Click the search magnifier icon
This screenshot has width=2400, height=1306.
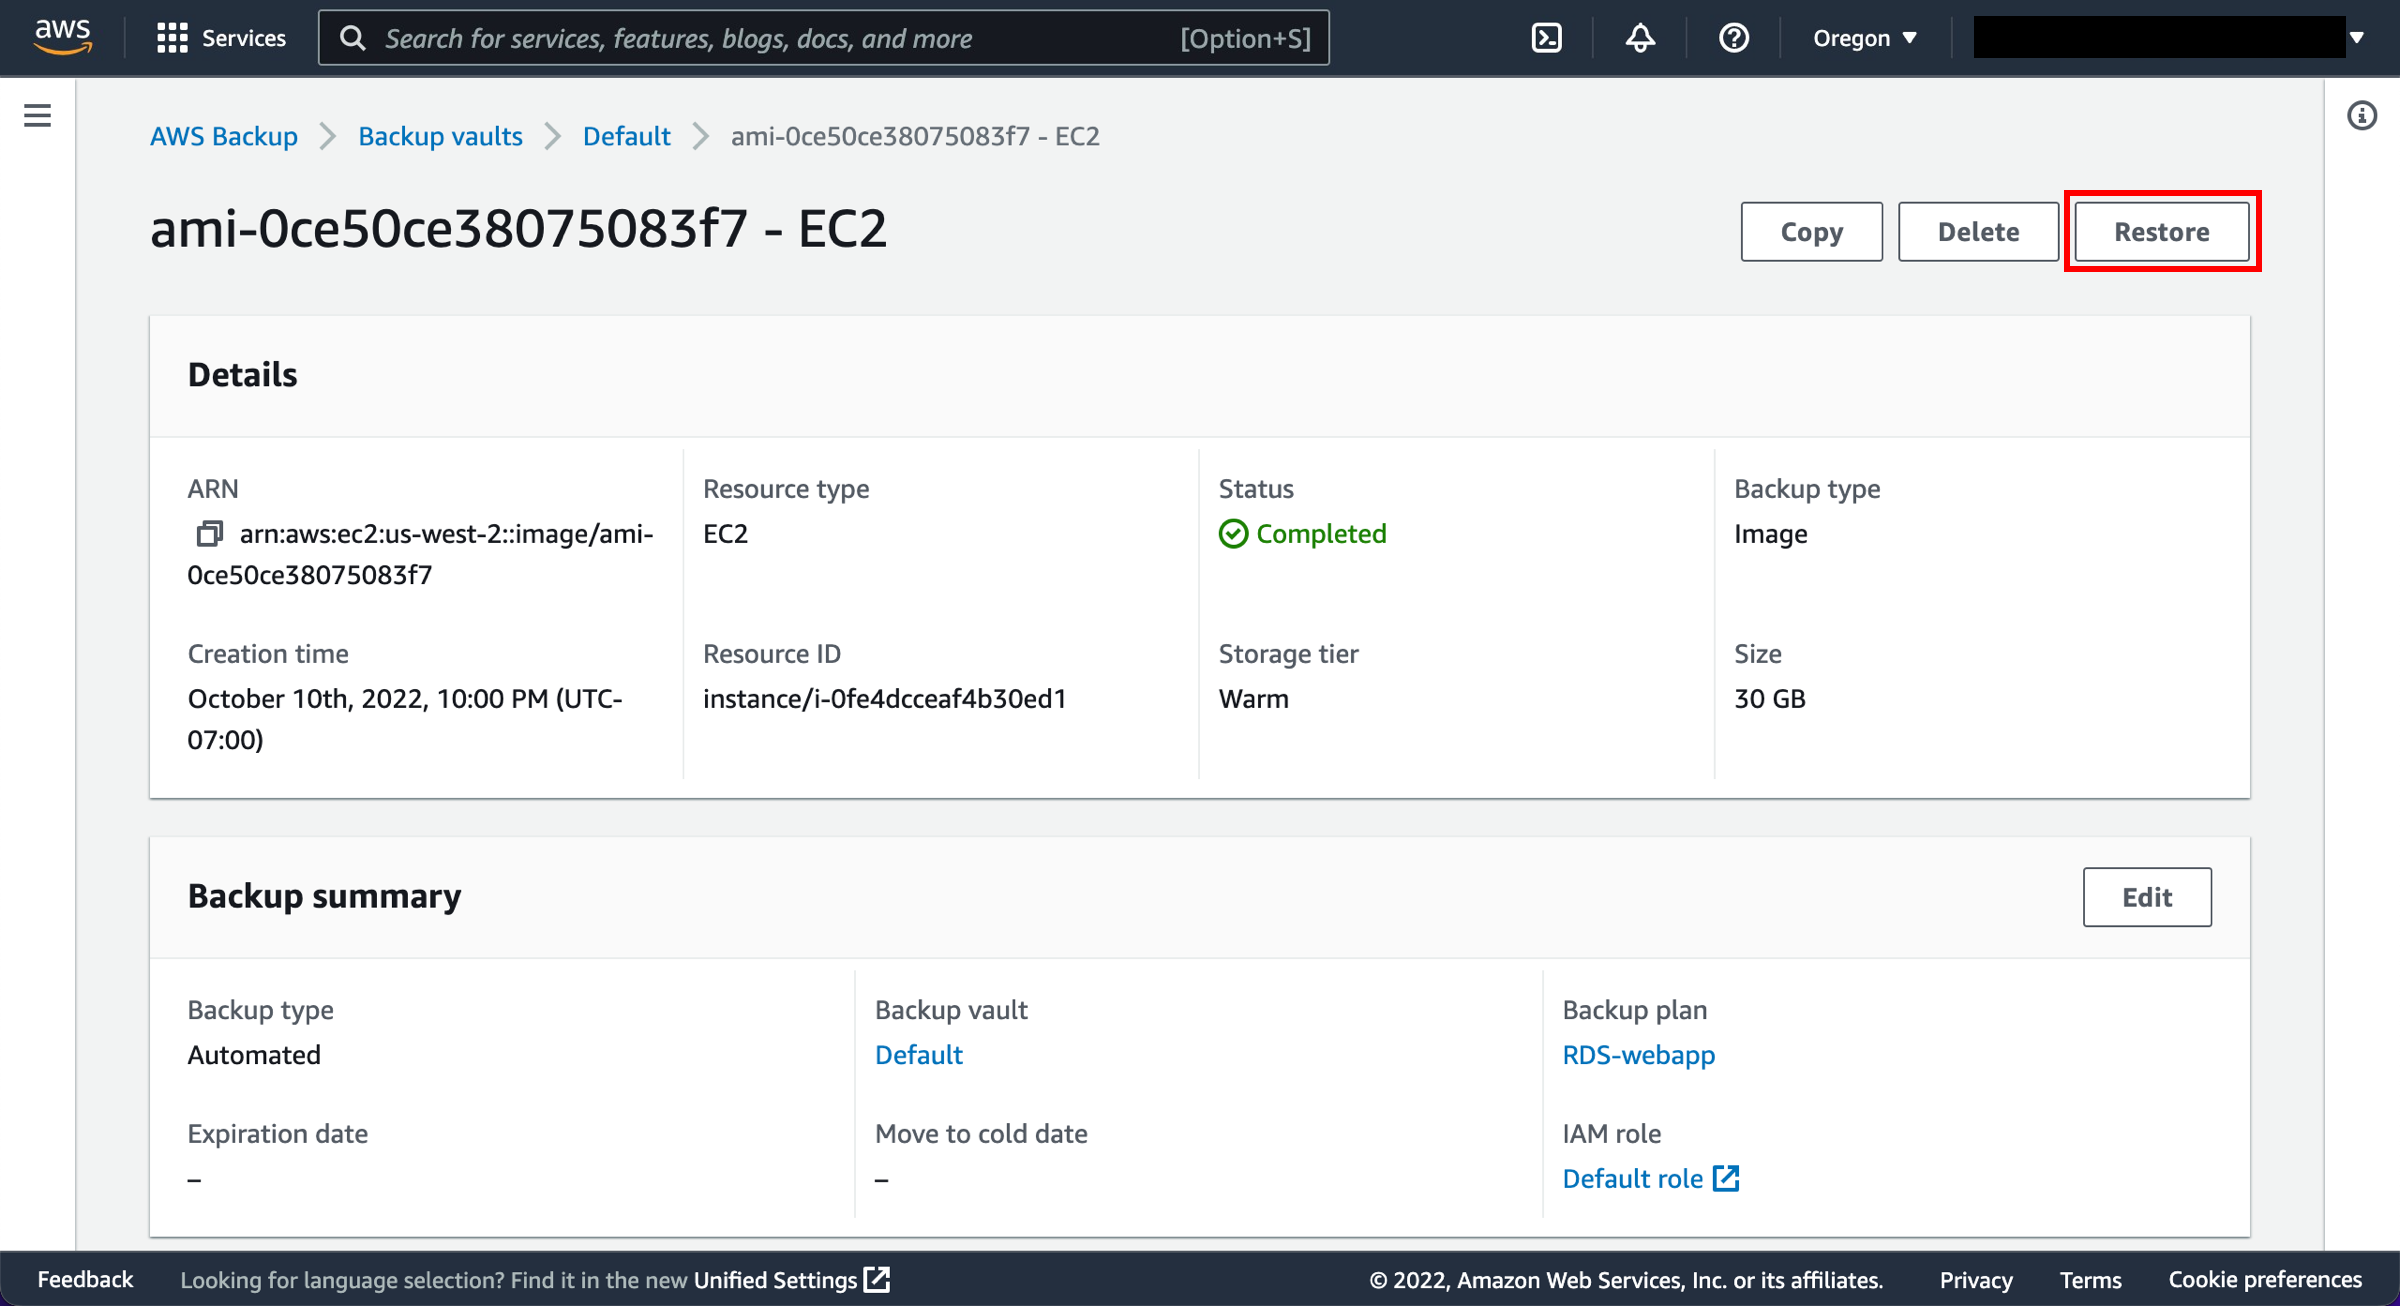[x=352, y=38]
